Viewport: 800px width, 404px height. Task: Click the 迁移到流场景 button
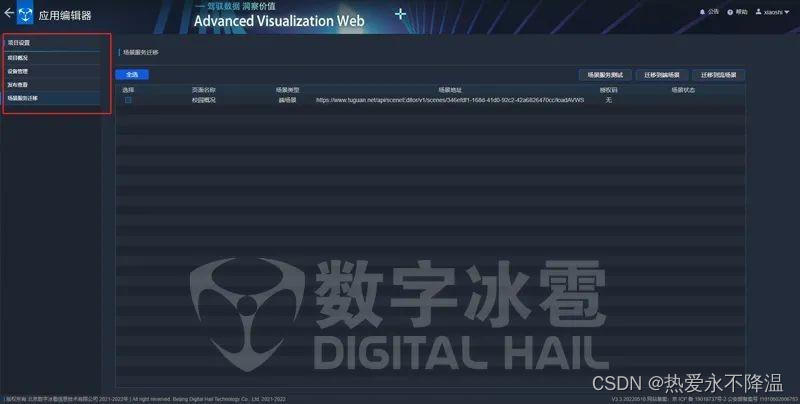pos(718,75)
